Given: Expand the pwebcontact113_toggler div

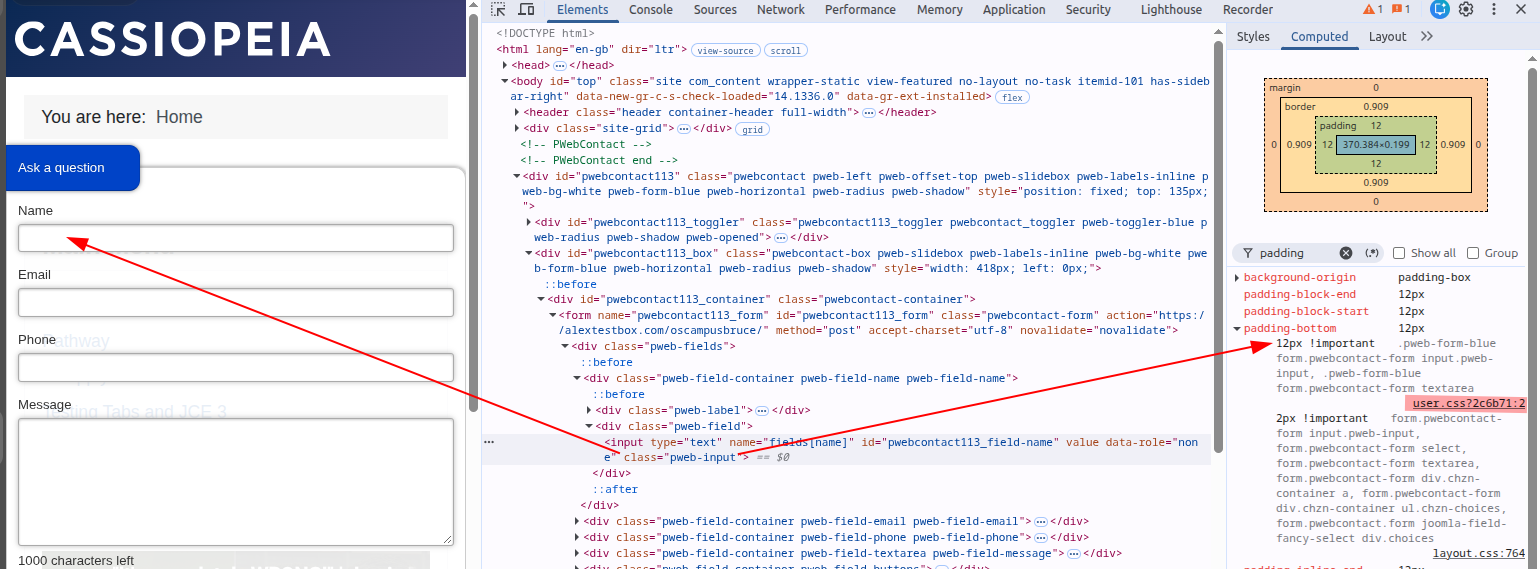Looking at the screenshot, I should pyautogui.click(x=528, y=222).
